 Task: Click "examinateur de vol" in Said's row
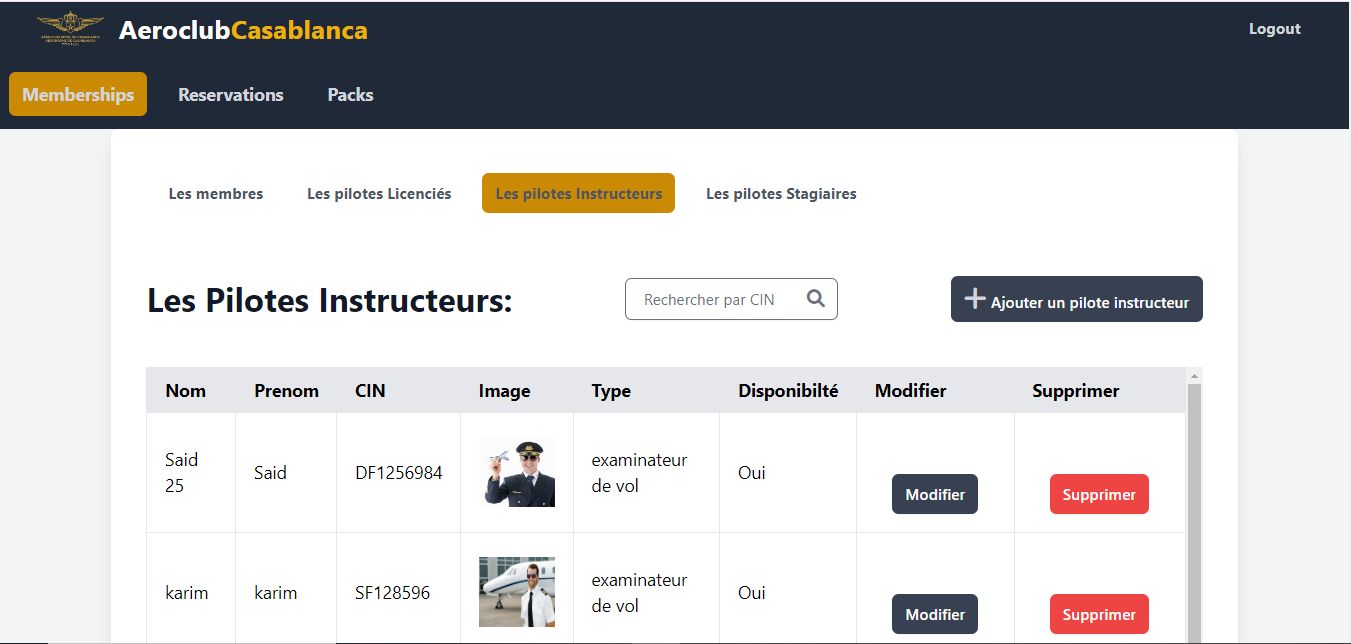(x=639, y=473)
